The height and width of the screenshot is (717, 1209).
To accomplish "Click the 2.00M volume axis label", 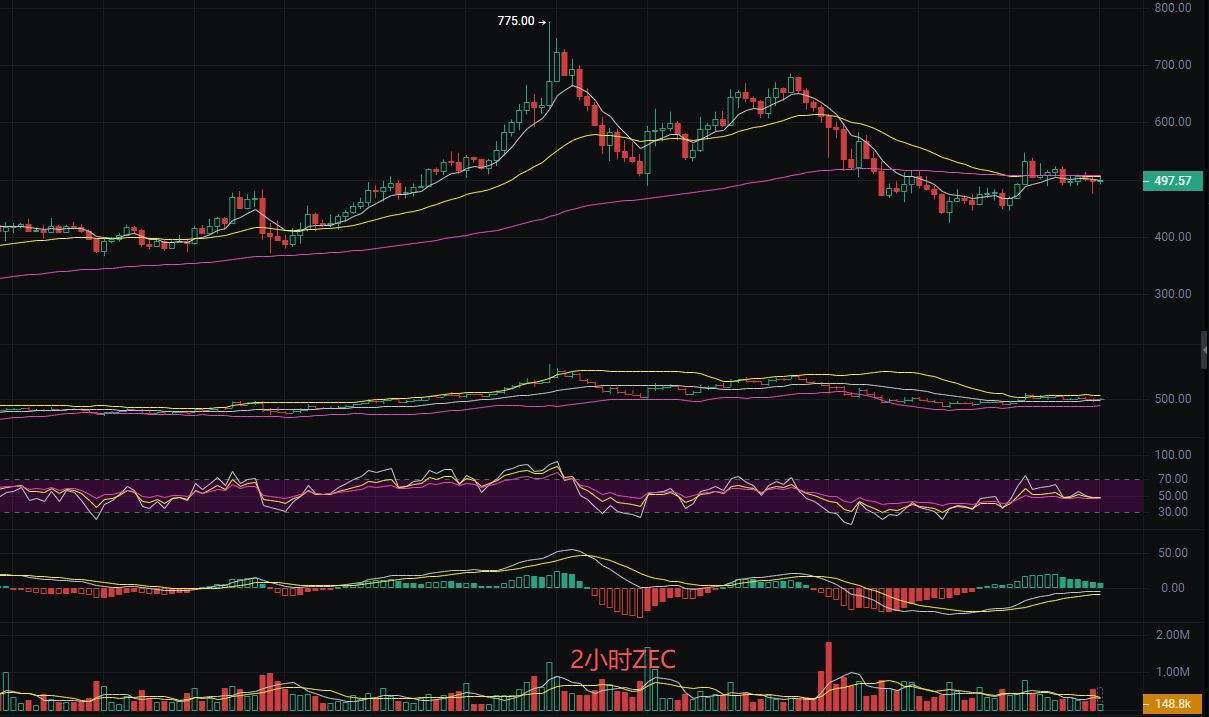I will coord(1172,635).
